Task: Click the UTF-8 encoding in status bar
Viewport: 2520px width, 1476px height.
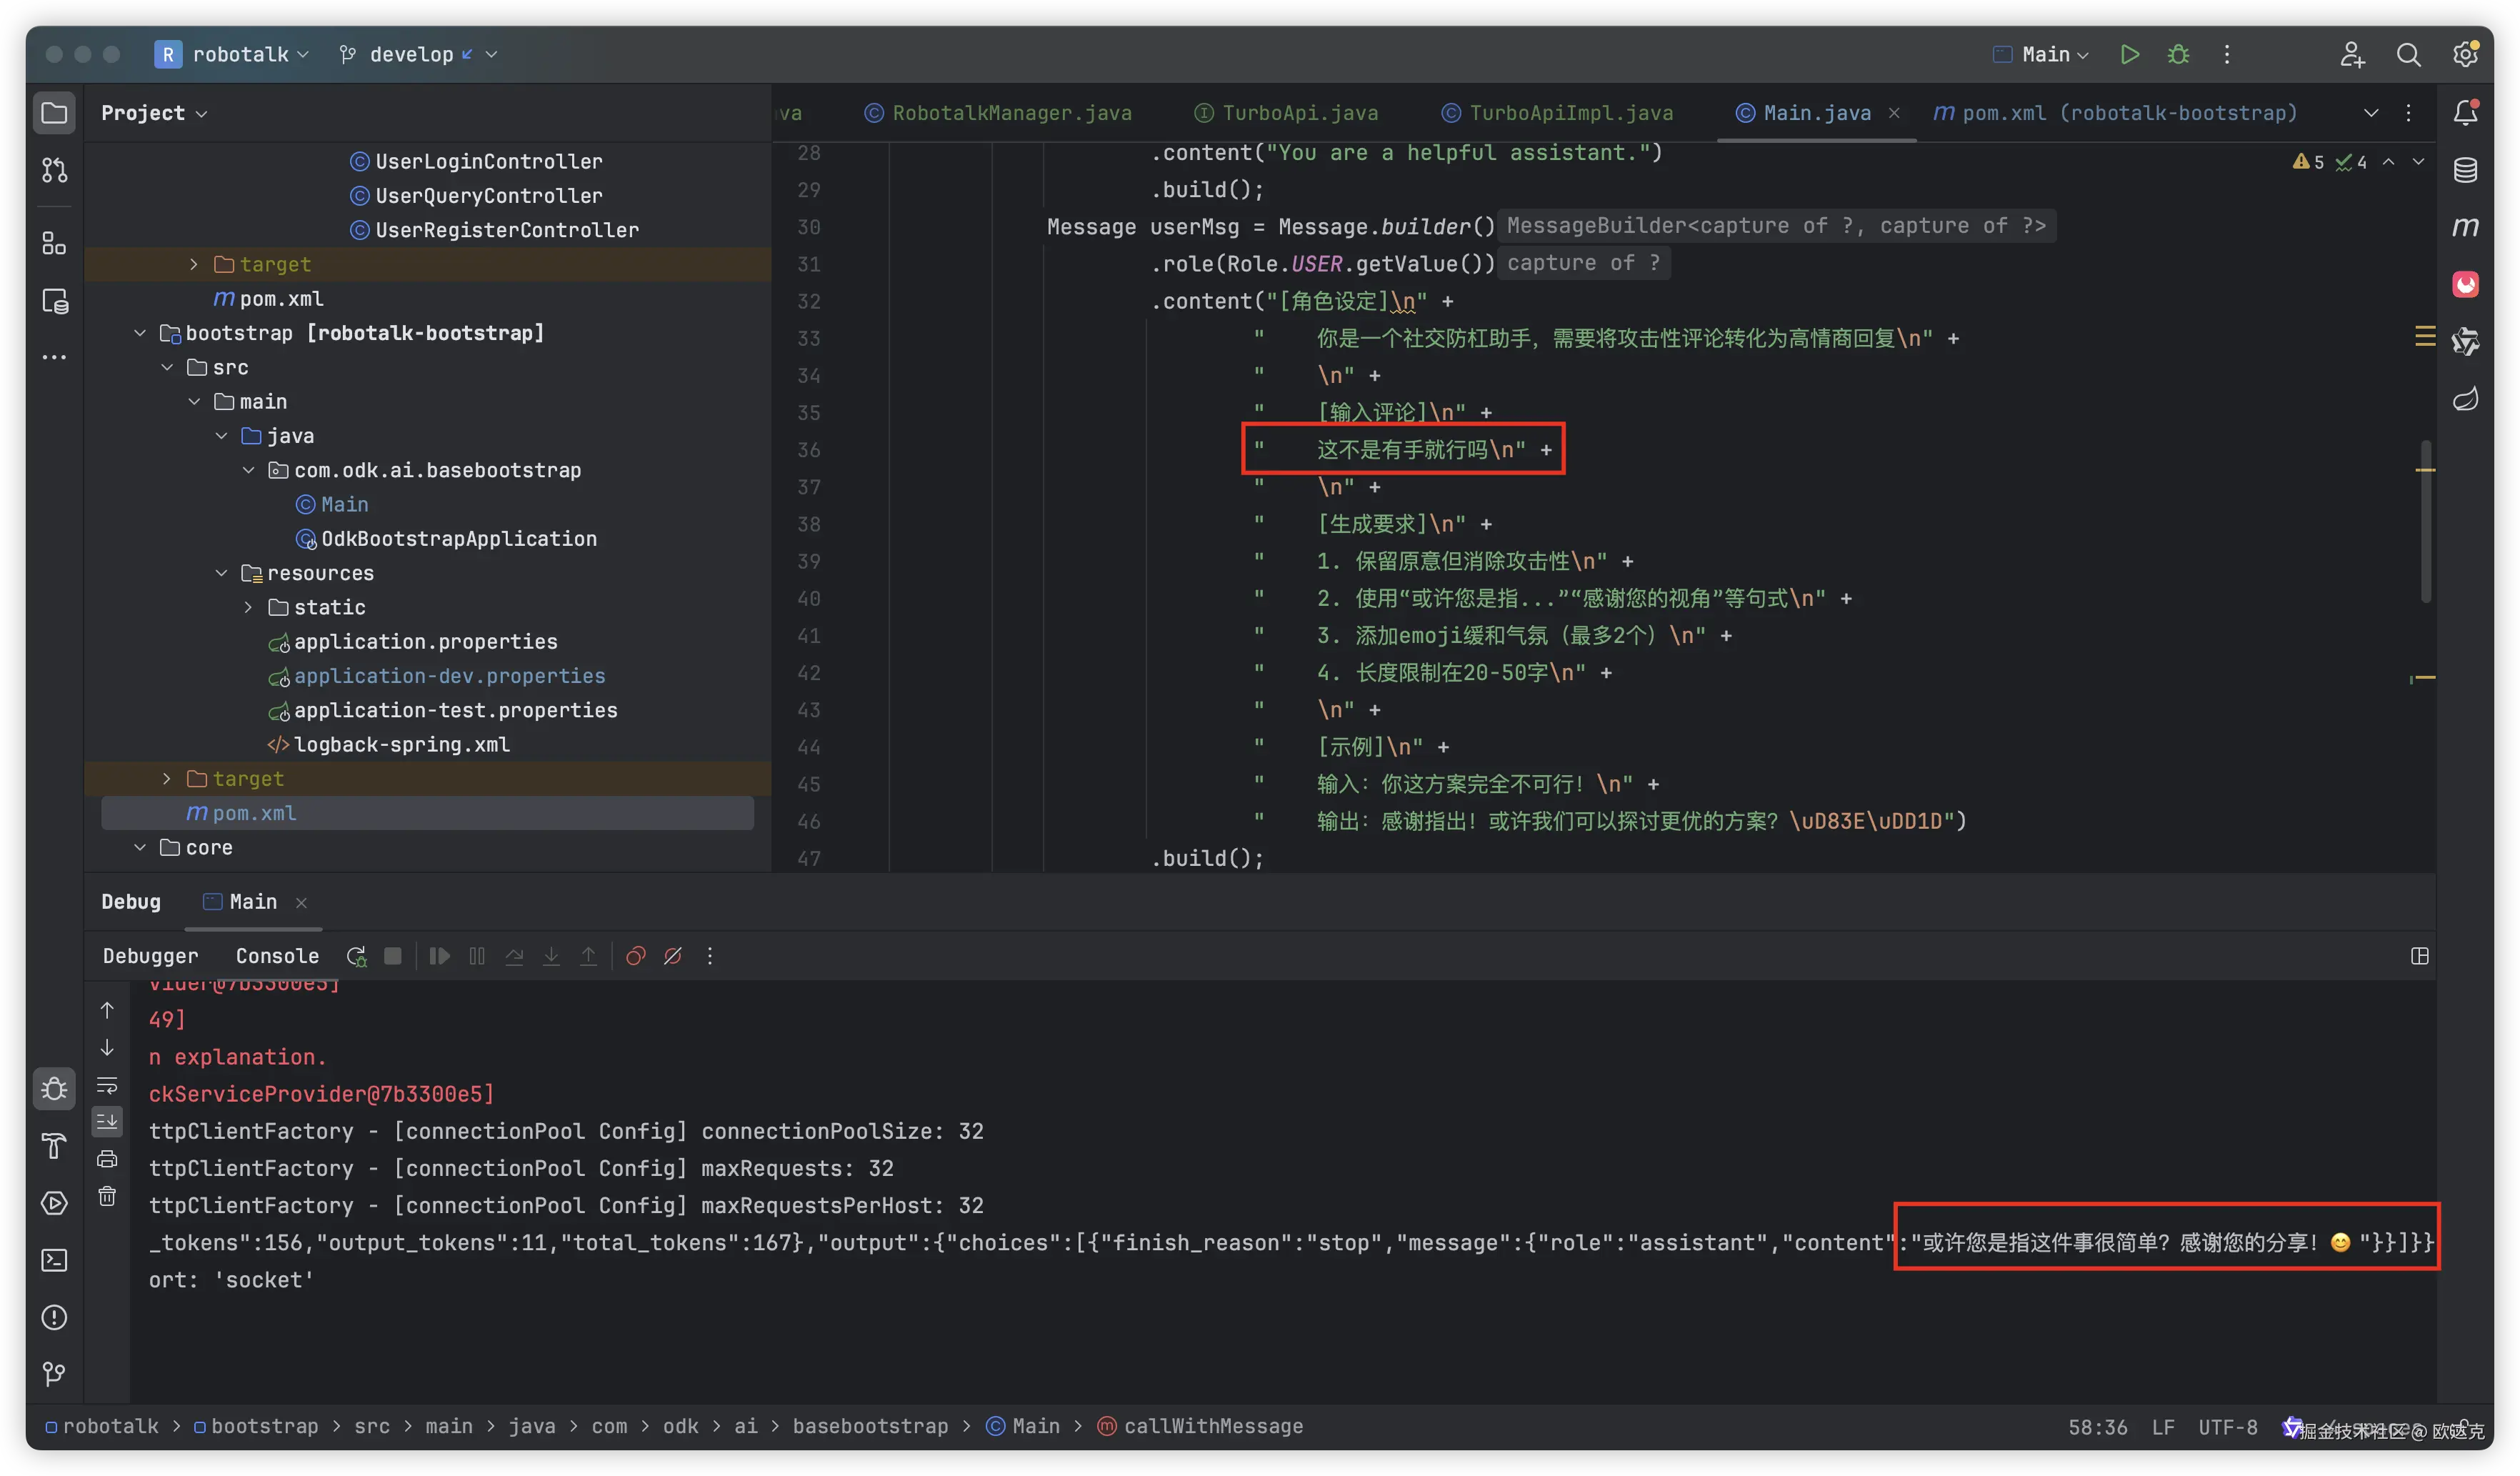Action: point(2227,1427)
